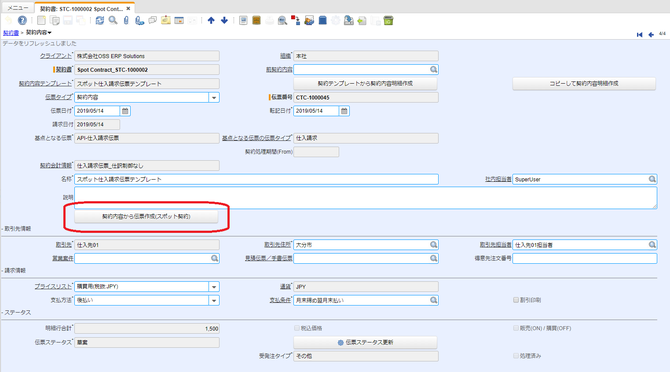Toggle the 販売(ON) / 購買(OFF) checkbox

coord(516,328)
